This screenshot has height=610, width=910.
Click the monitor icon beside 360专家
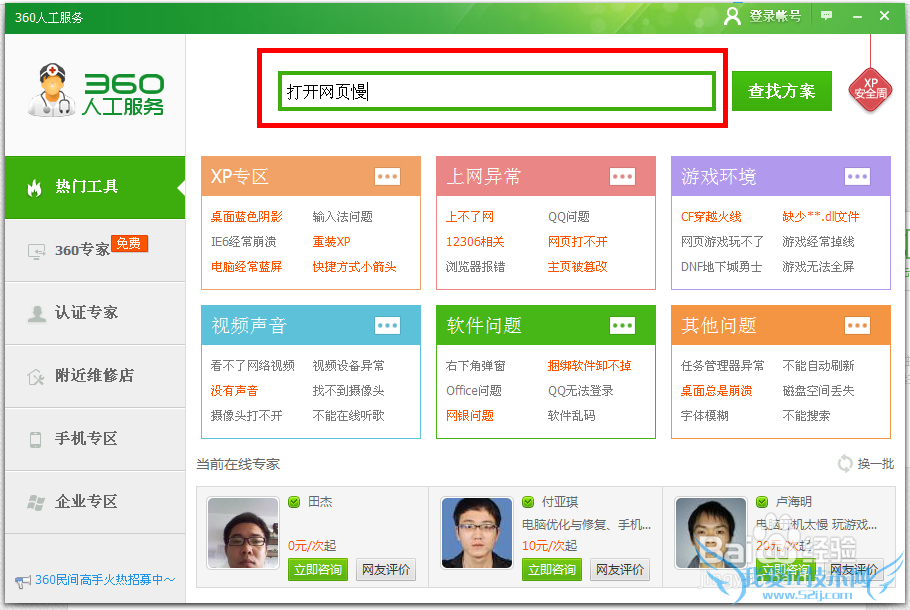coord(36,251)
